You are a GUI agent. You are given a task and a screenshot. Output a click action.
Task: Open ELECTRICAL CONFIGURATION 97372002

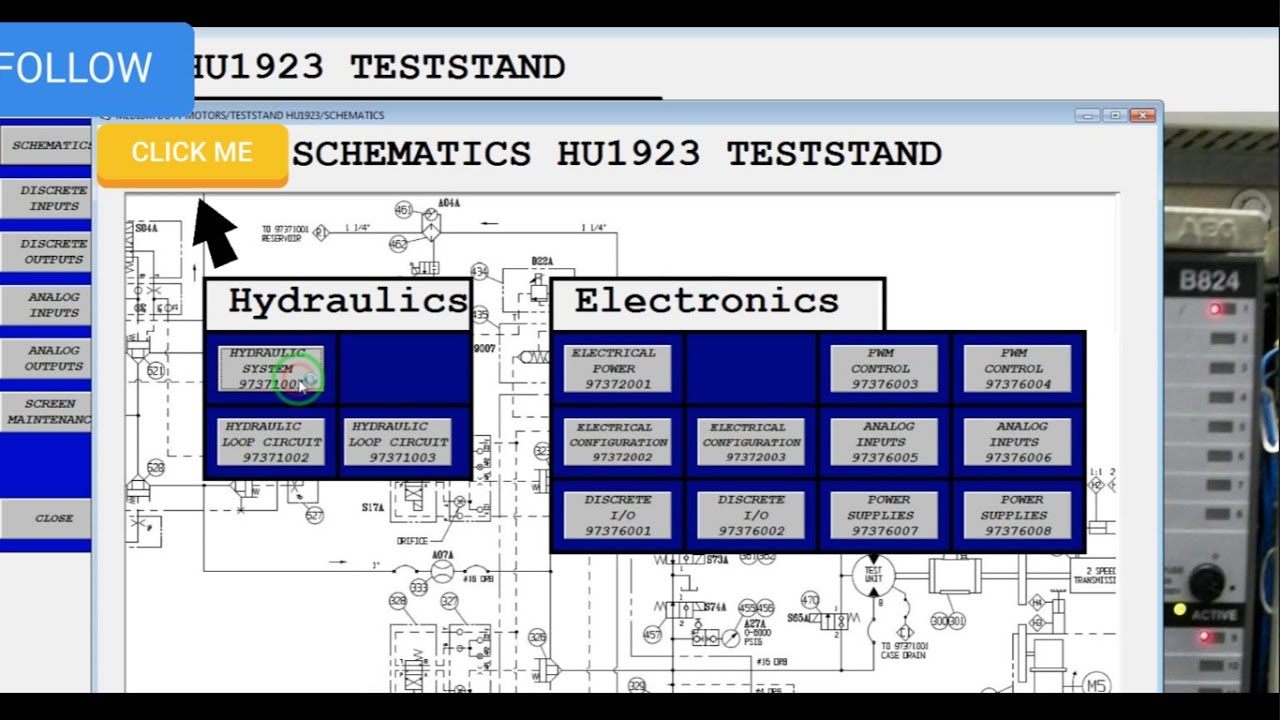click(617, 442)
